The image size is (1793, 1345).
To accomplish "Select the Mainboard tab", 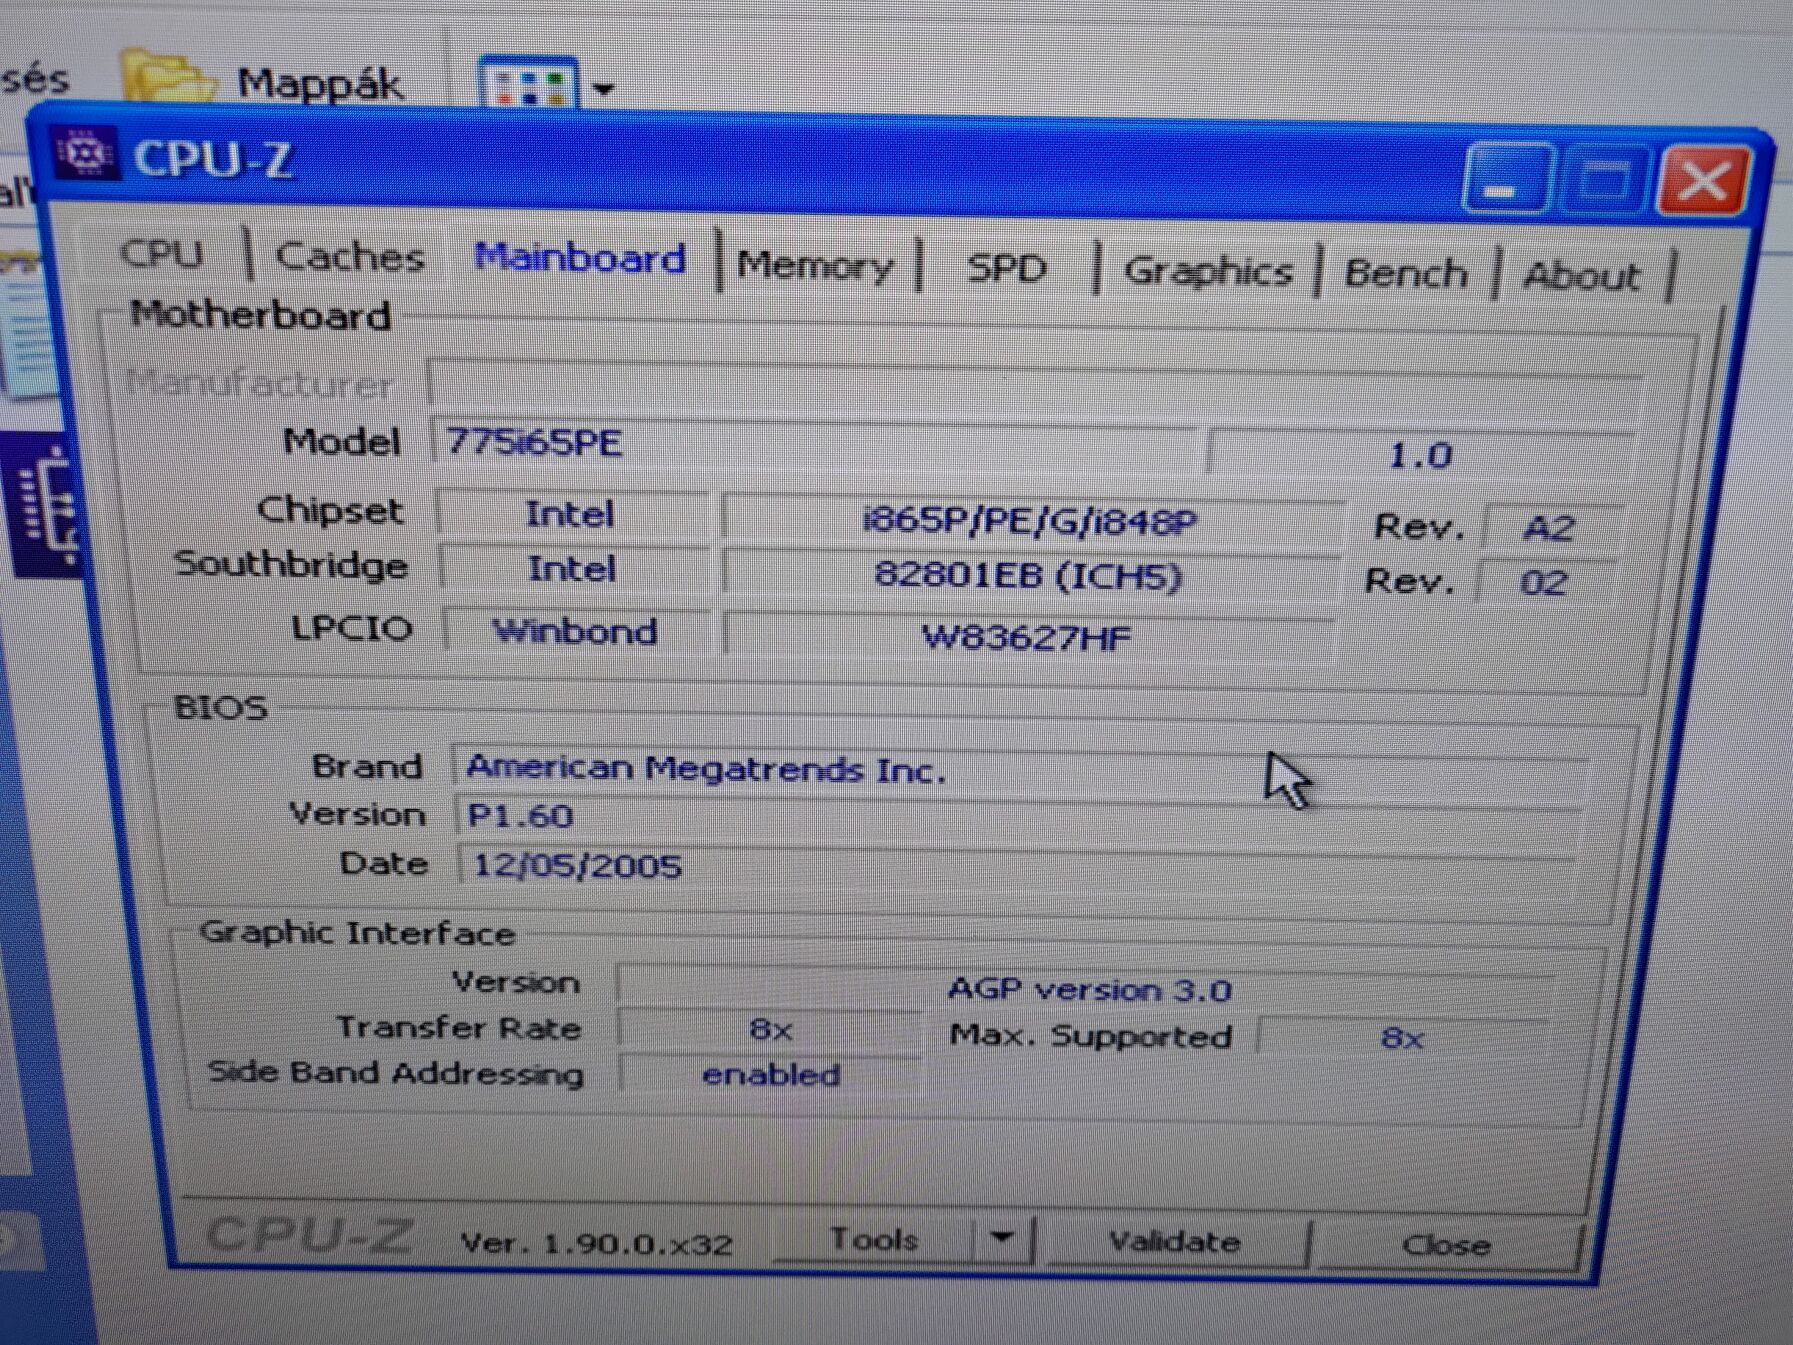I will 580,259.
